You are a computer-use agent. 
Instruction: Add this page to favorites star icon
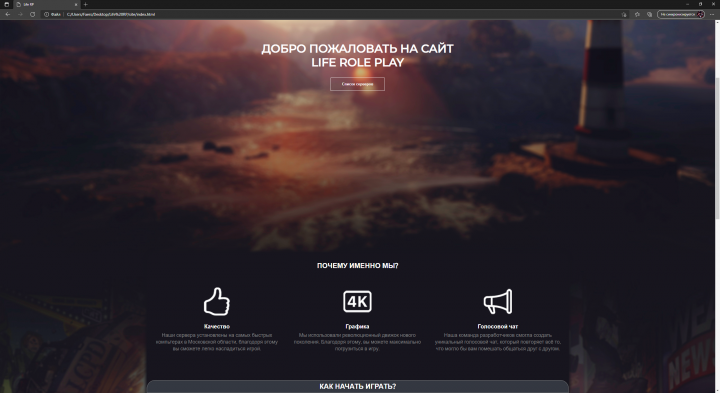point(624,14)
